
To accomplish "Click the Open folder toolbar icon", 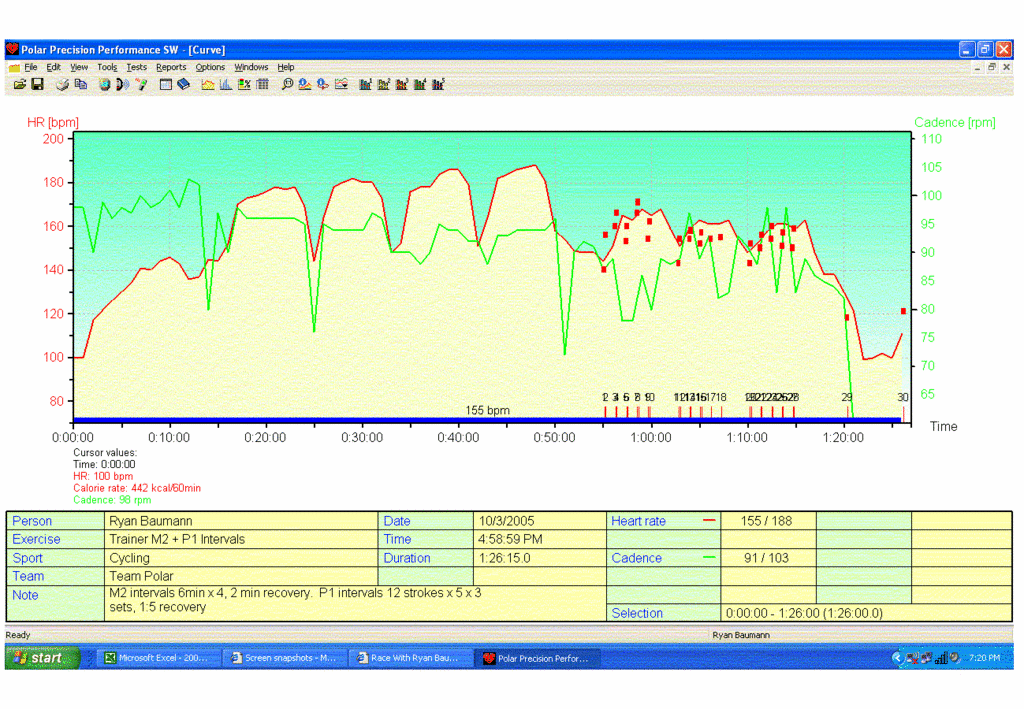I will pyautogui.click(x=20, y=84).
